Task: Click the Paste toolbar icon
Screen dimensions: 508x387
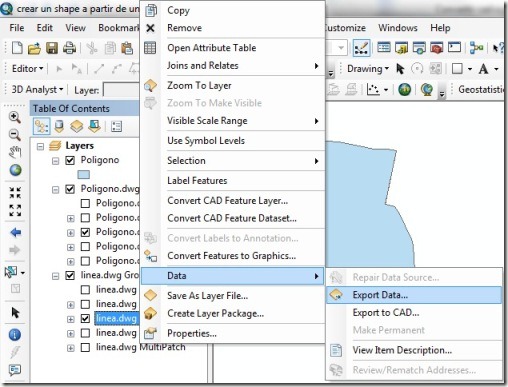Action: pyautogui.click(x=127, y=48)
